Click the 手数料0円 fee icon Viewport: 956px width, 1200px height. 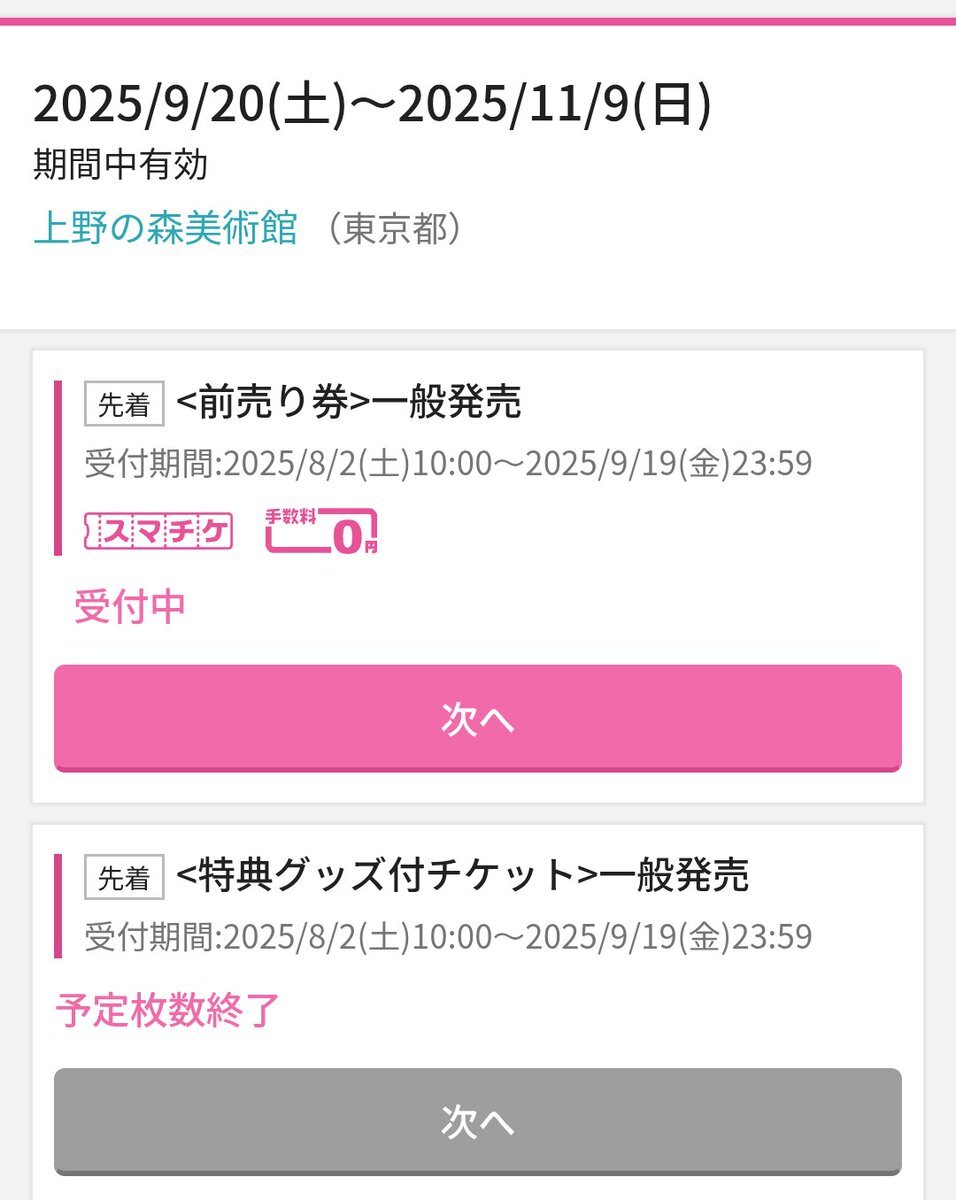point(321,531)
